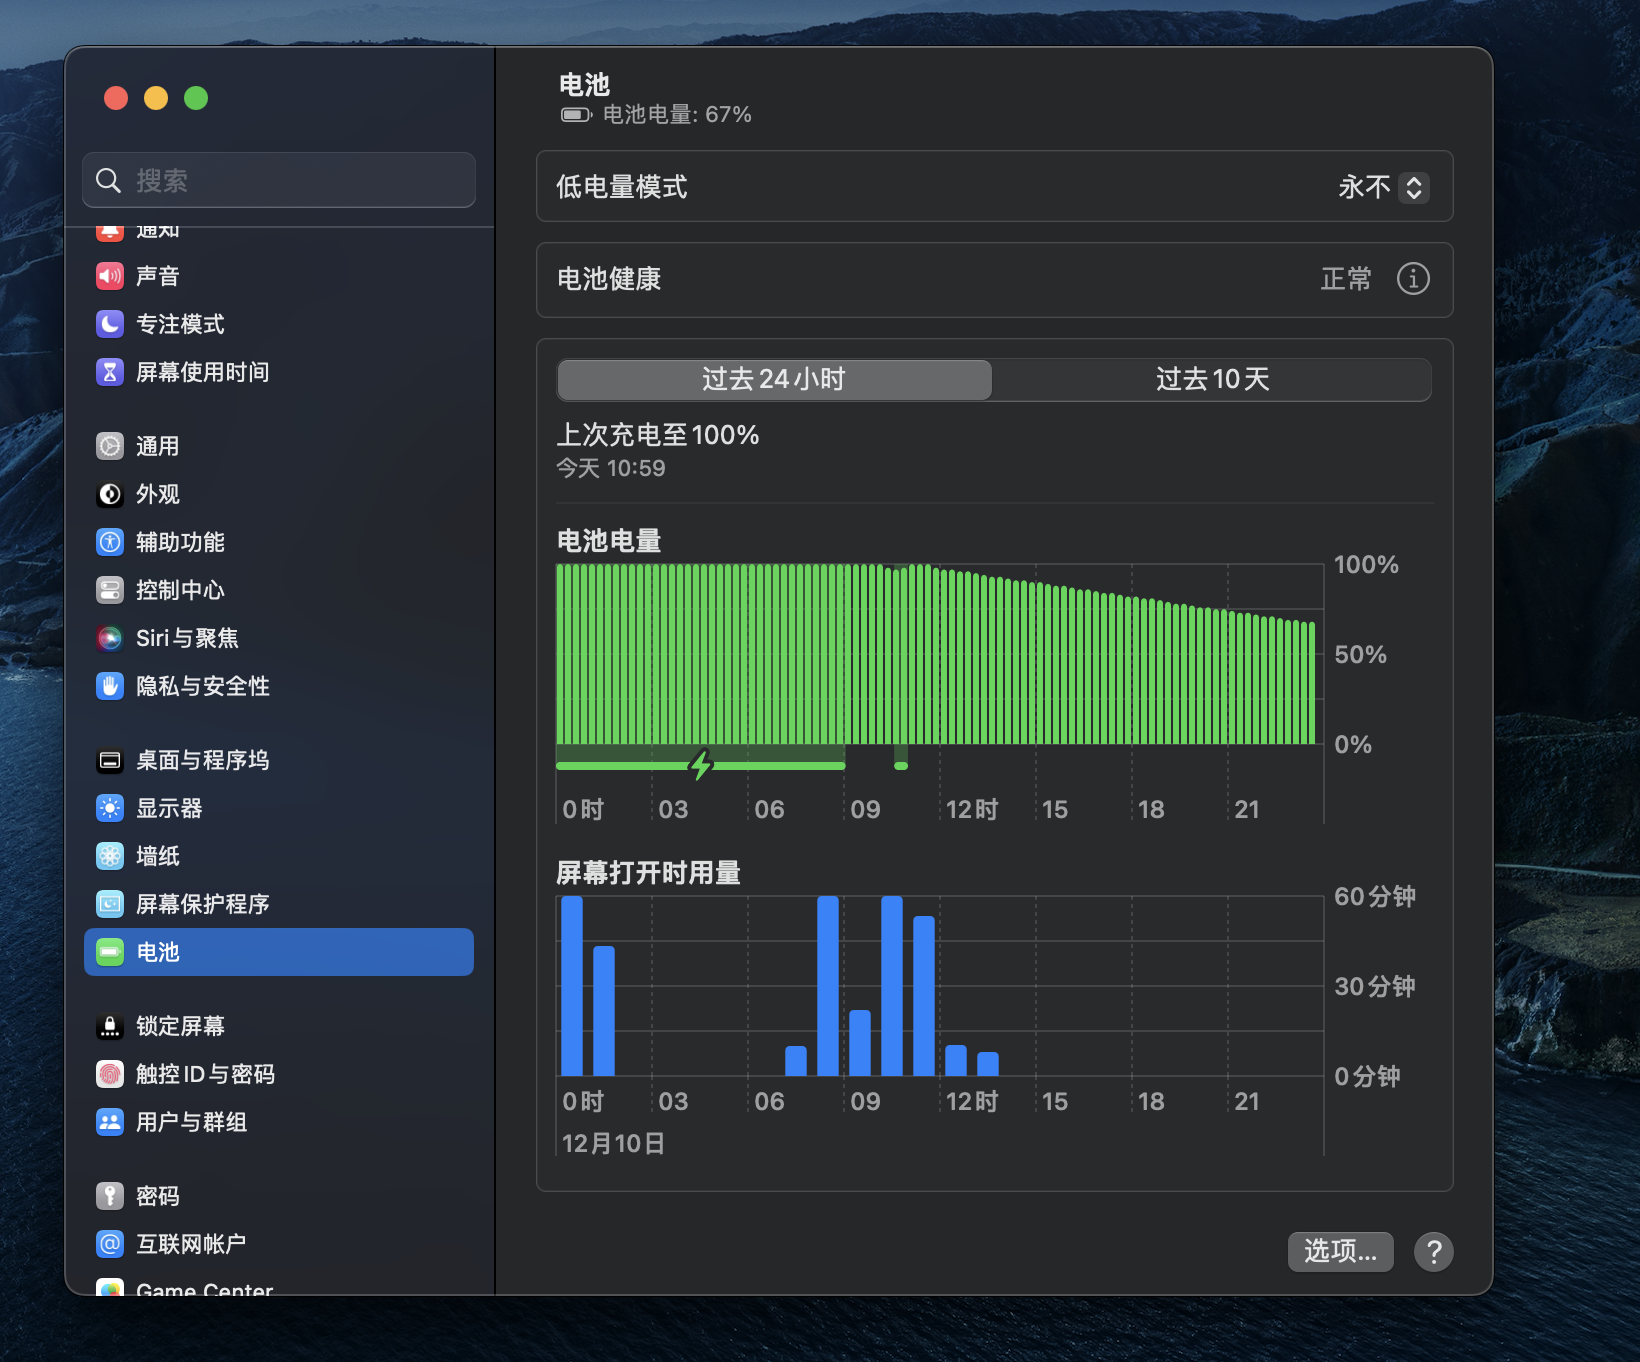Open the 选项... button

click(1340, 1251)
